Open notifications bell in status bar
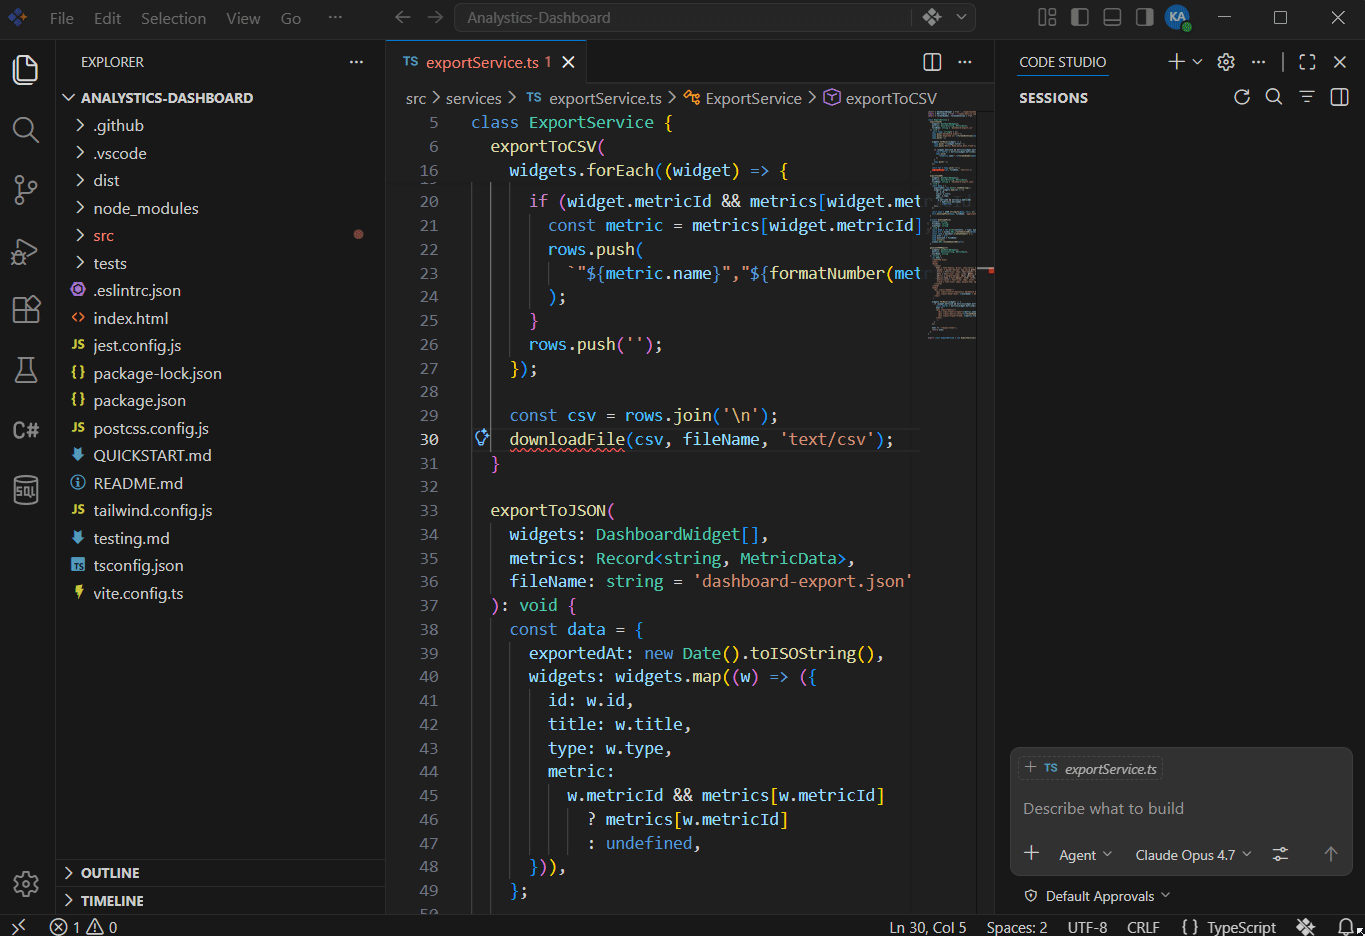Screen dimensions: 1365x936 (x=1347, y=927)
